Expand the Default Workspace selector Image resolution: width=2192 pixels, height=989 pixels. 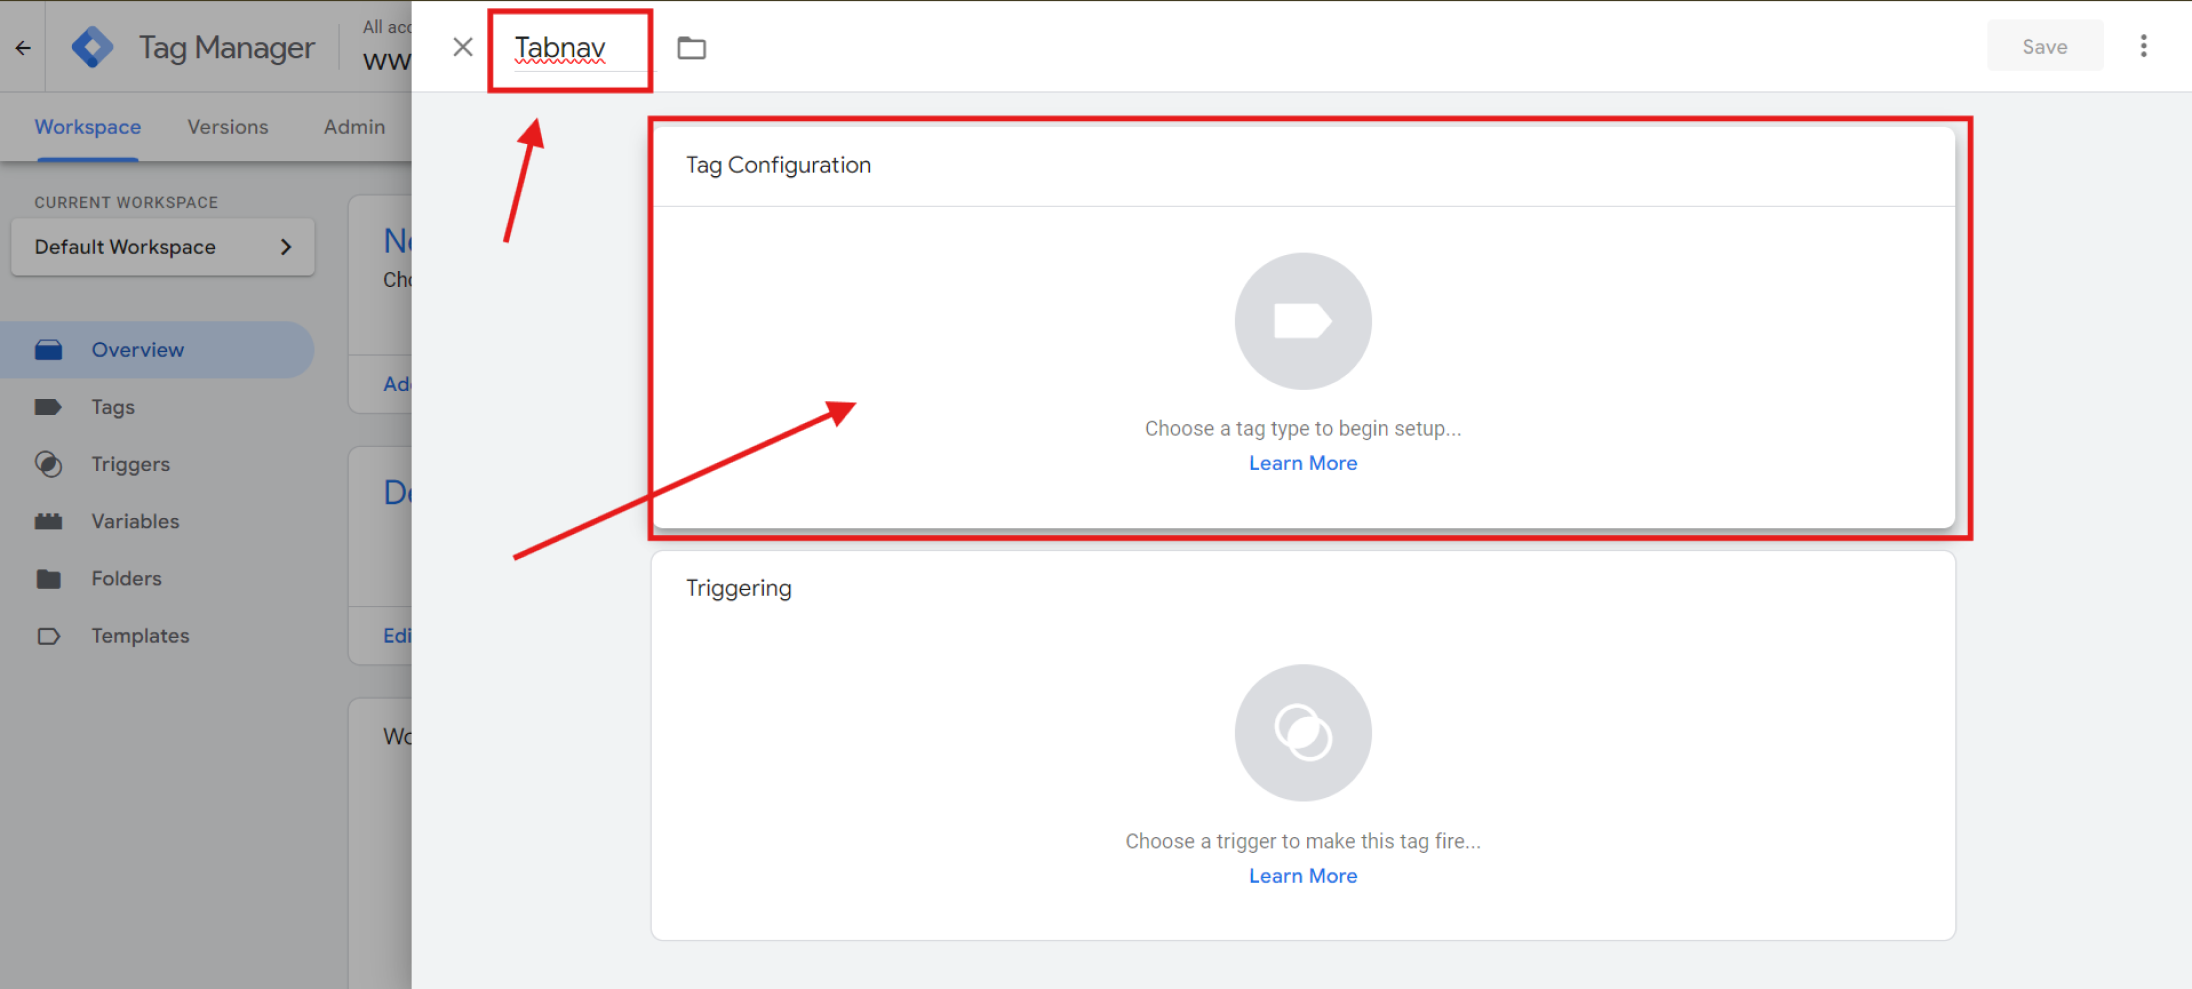click(162, 247)
